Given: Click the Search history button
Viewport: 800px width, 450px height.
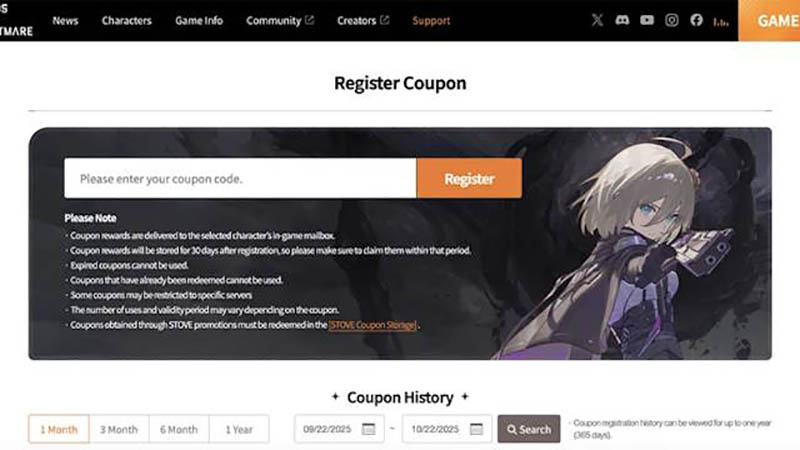Looking at the screenshot, I should (529, 429).
